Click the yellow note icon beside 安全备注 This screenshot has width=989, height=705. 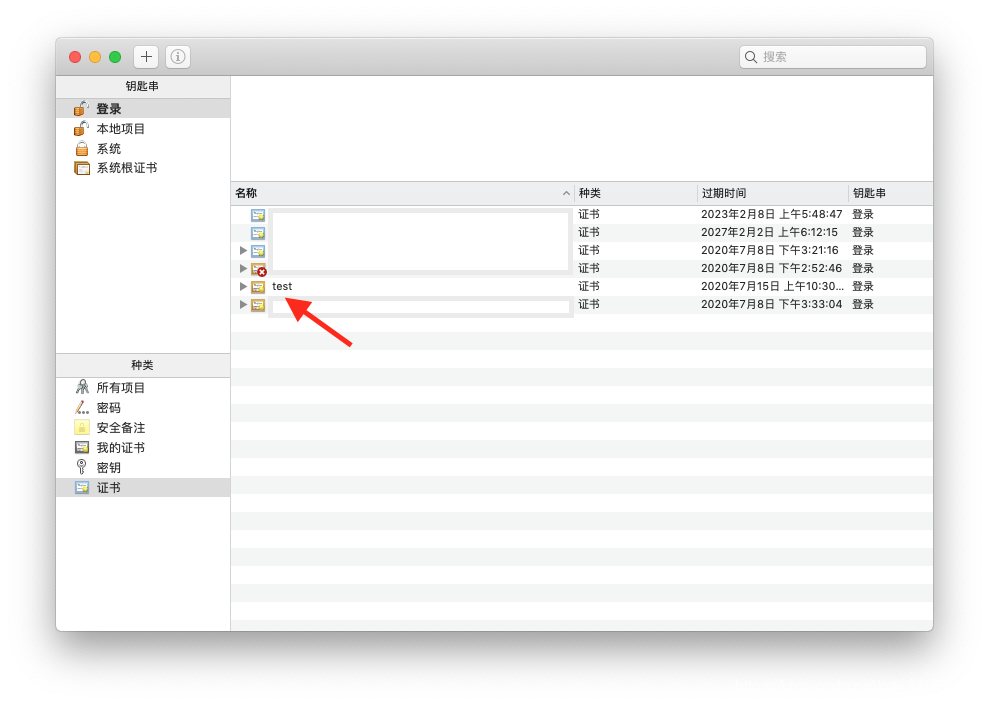tap(82, 428)
